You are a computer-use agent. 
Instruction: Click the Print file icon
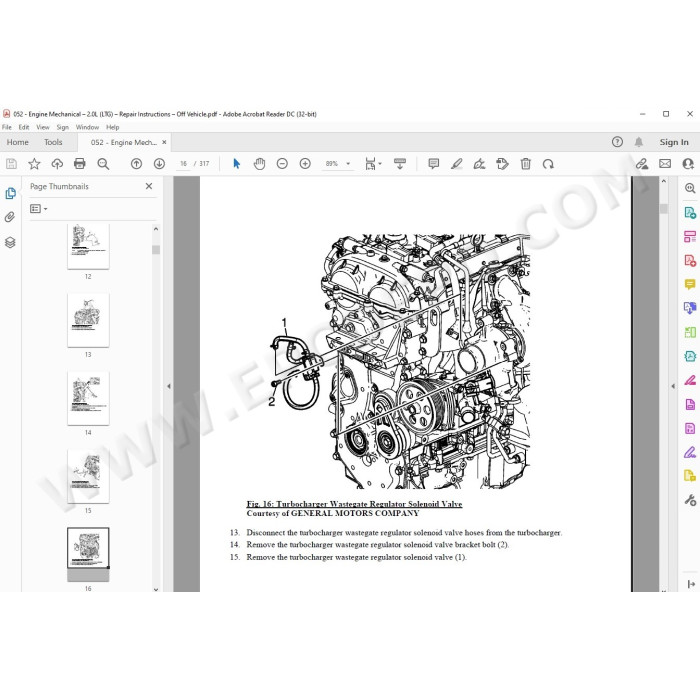(79, 164)
